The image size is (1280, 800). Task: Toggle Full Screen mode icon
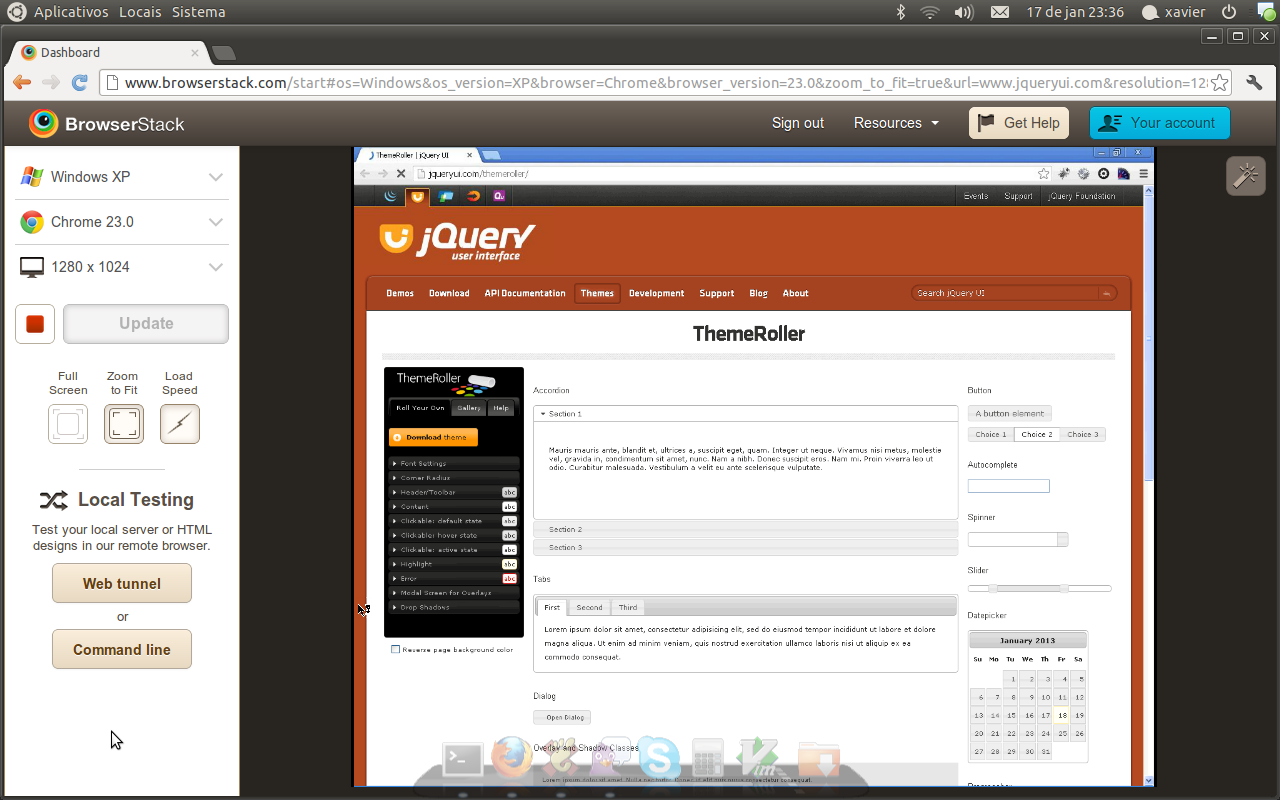coord(68,424)
